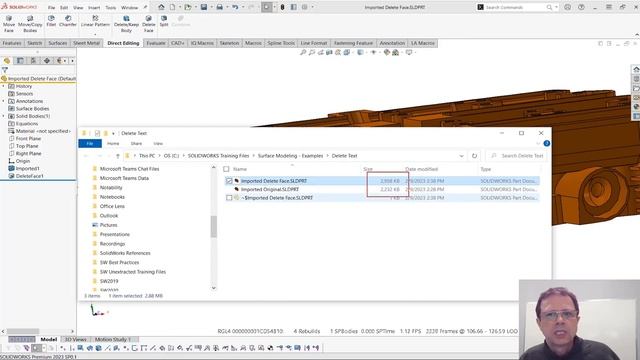Click the Open document toolbar icon
This screenshot has height=360, width=640.
pos(188,7)
